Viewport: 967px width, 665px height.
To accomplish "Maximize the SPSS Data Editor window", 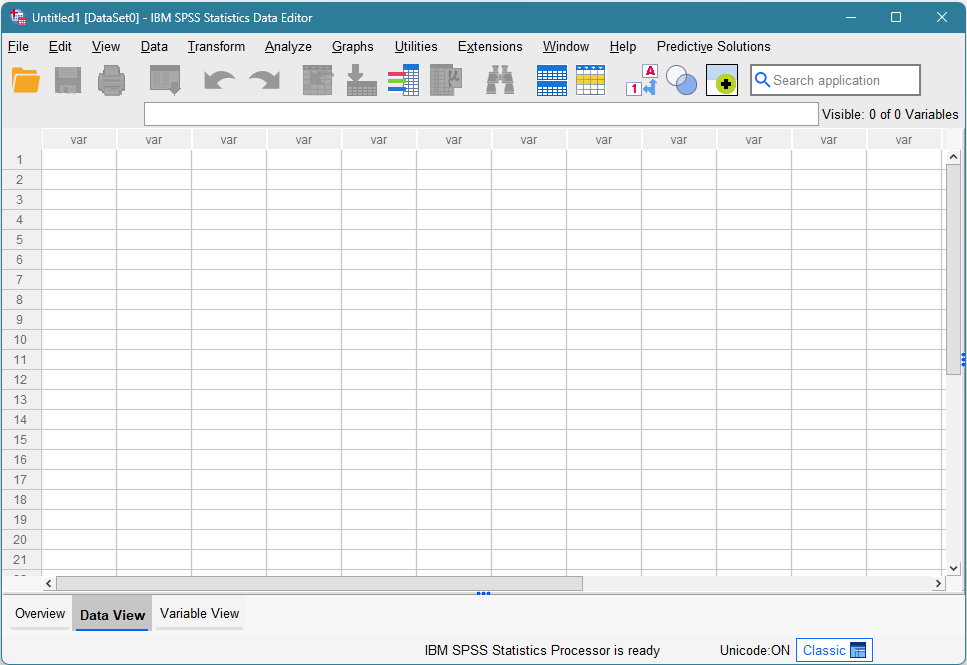I will point(896,17).
